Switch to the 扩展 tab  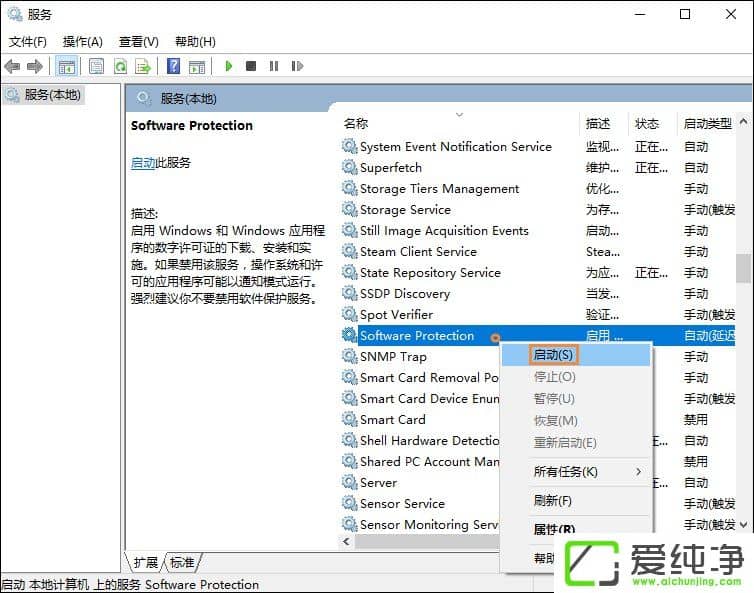click(x=145, y=562)
